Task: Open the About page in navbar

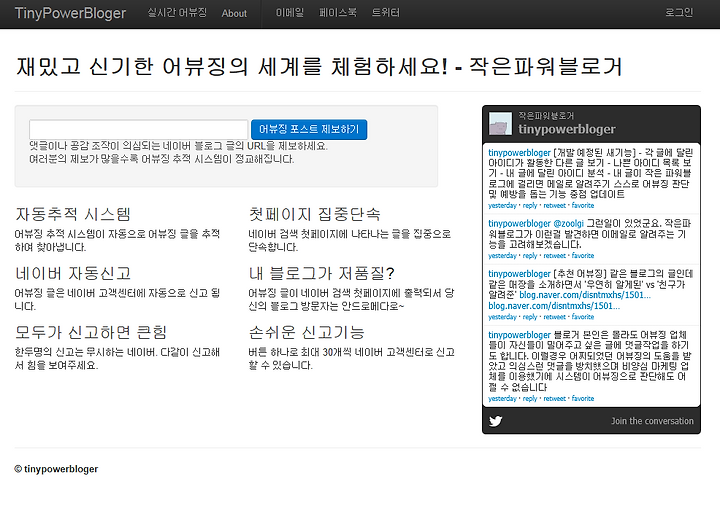Action: pos(234,14)
